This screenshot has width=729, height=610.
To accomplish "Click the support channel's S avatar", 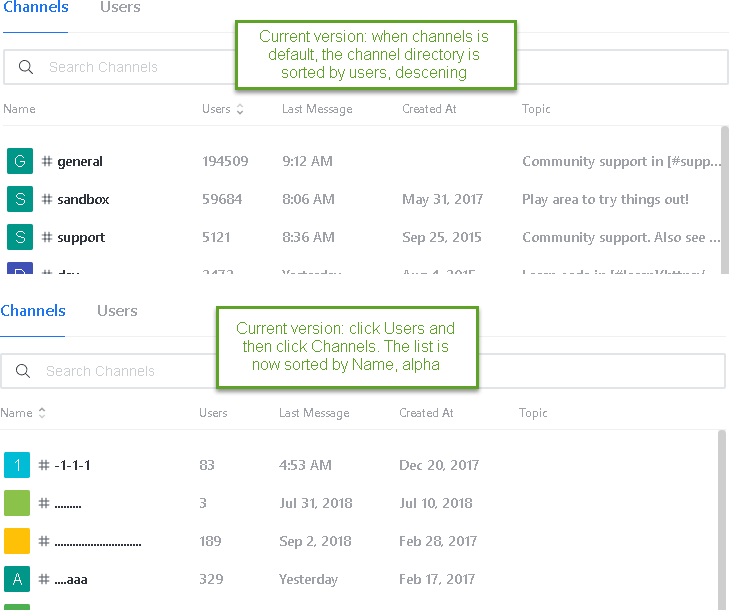I will 19,237.
